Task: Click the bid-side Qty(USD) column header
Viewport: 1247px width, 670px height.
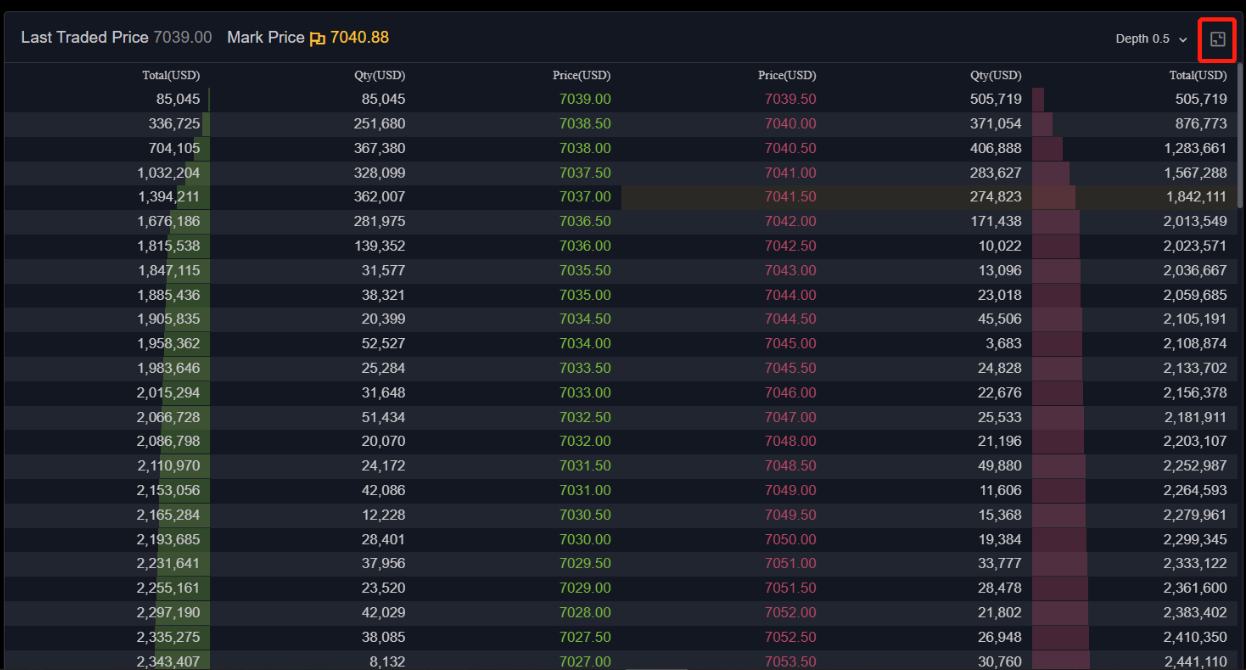Action: [379, 74]
